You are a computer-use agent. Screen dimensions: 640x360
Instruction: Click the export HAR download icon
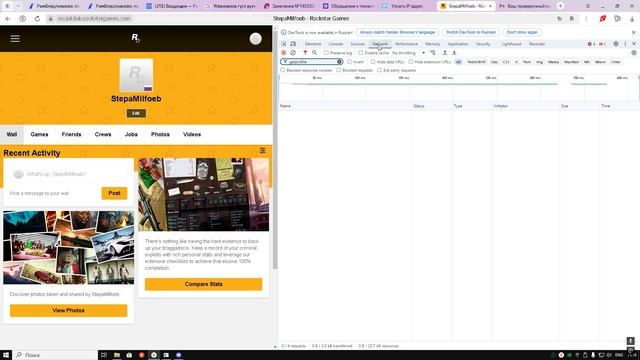(x=454, y=53)
